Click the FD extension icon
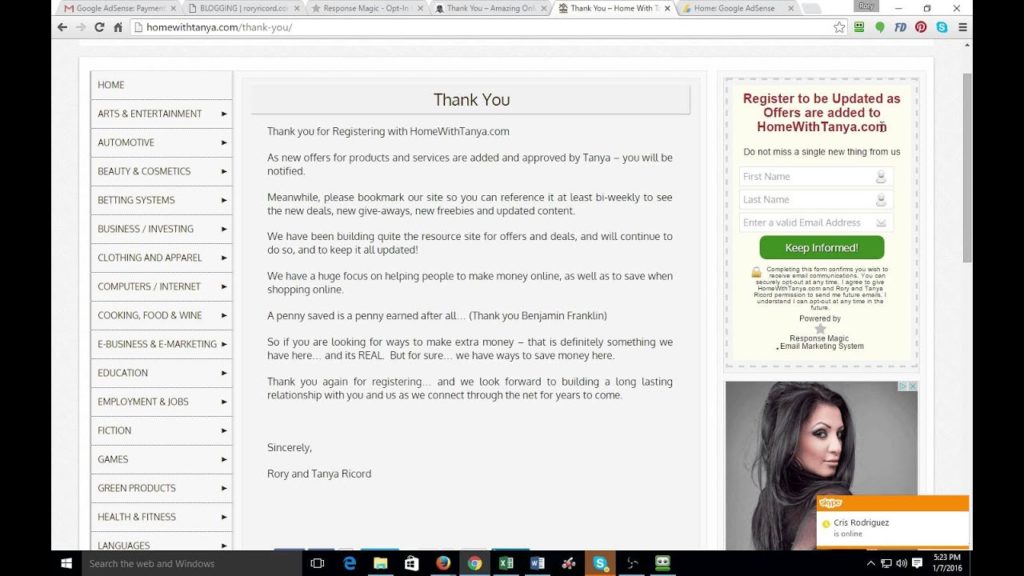Screen dimensions: 1024x576 tap(900, 27)
